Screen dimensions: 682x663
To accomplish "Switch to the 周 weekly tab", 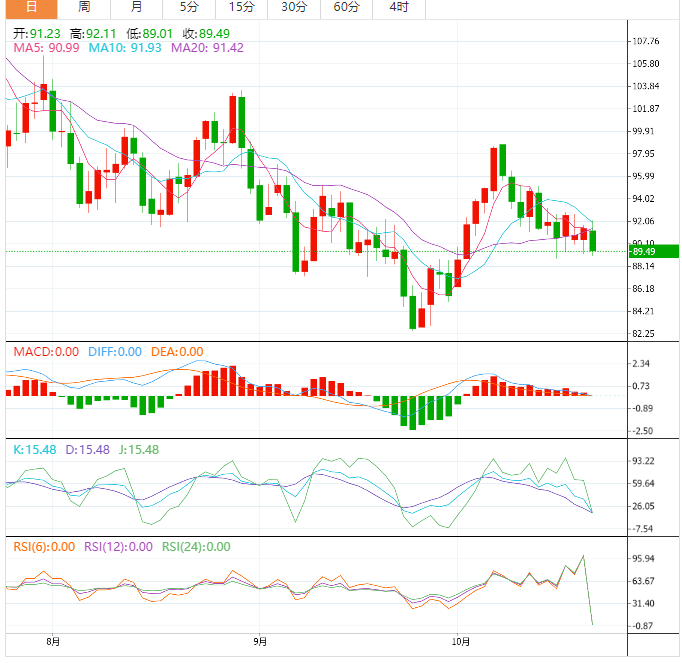I will pos(84,8).
